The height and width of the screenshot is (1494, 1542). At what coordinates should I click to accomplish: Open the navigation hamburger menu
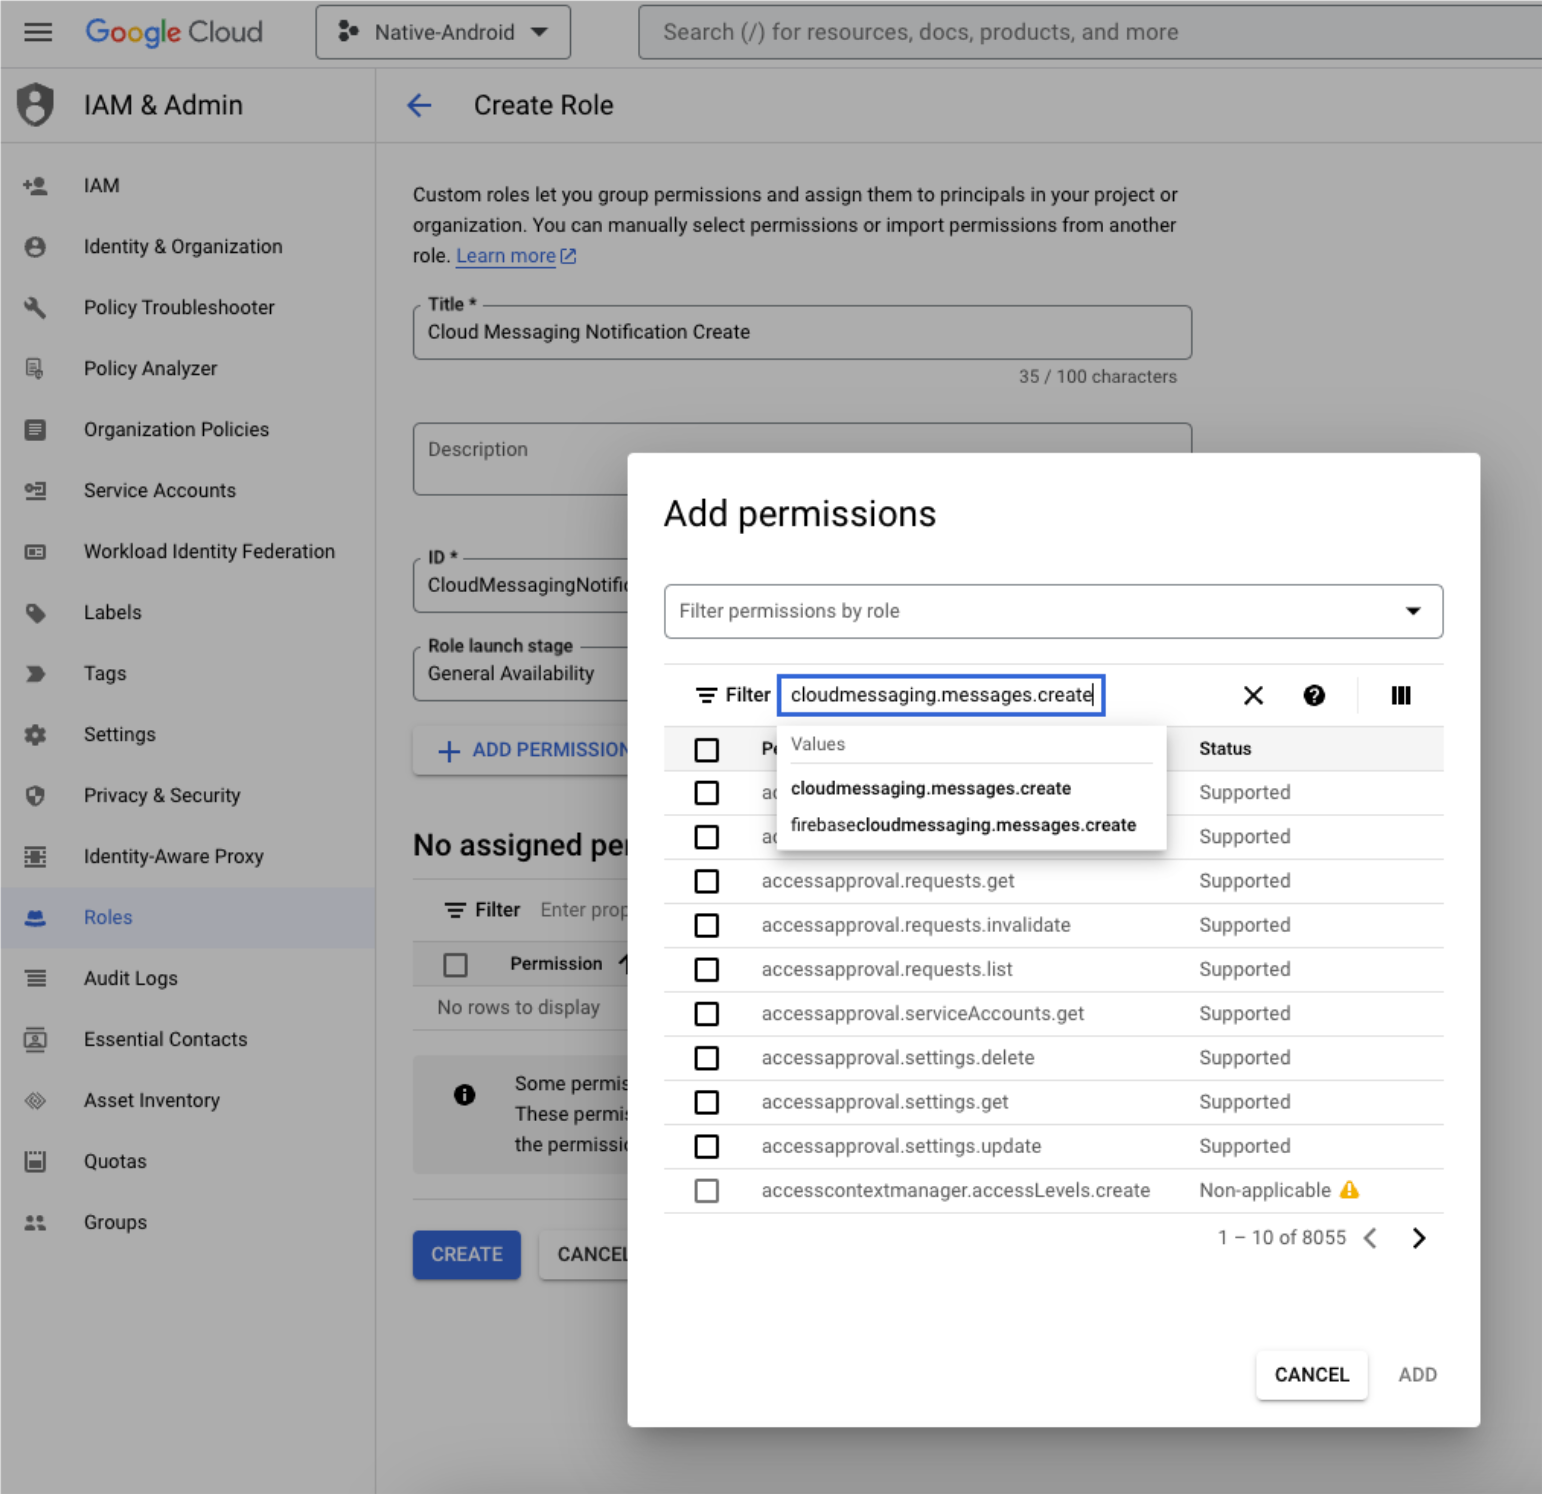coord(37,31)
